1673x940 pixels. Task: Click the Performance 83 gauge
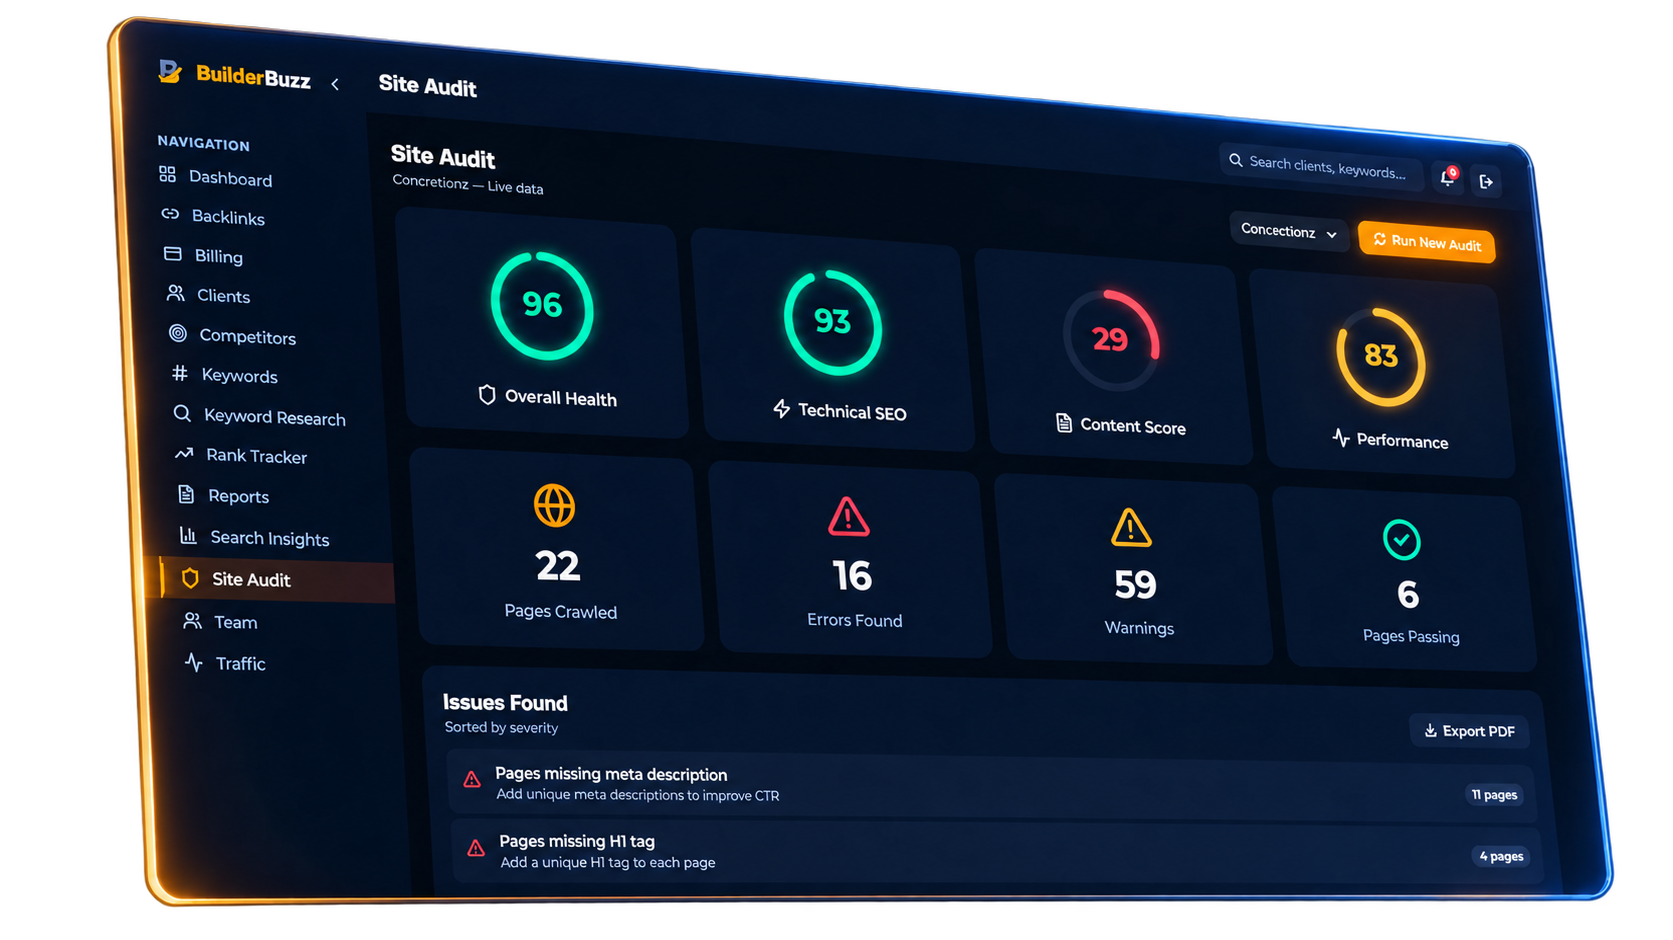tap(1381, 356)
